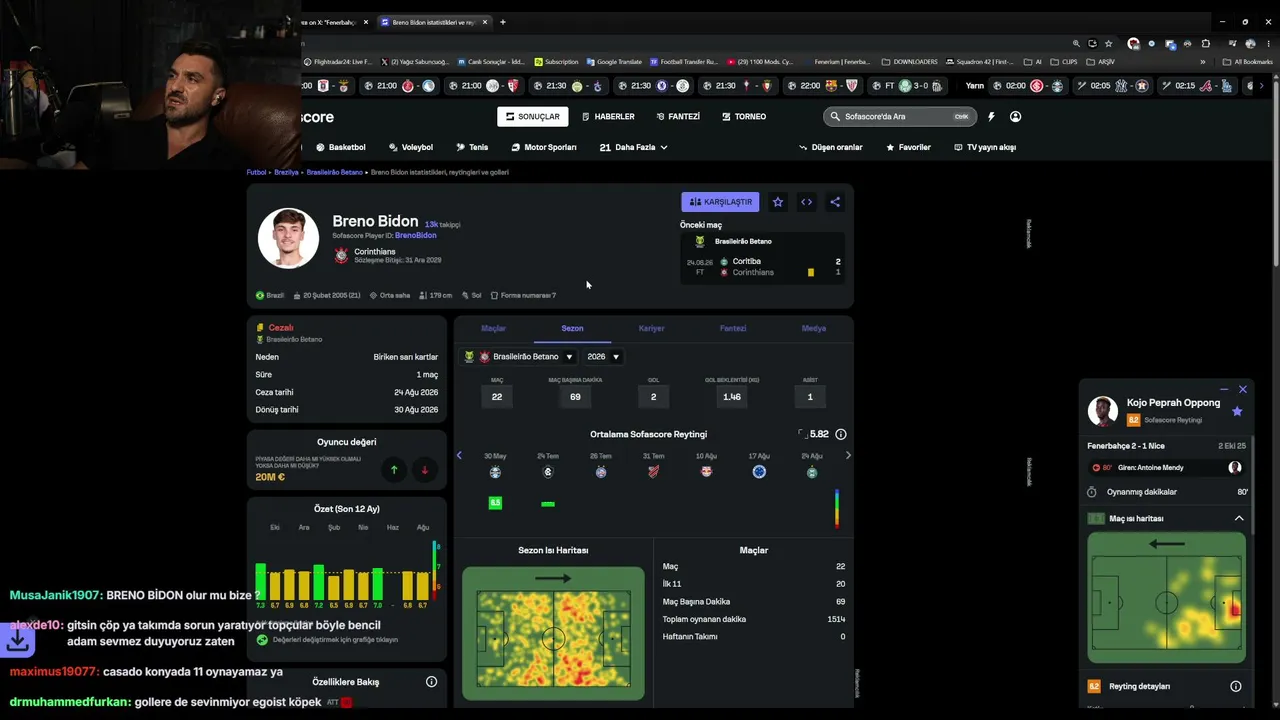1280x720 pixels.
Task: Click the orange 8.2 rating badge beside Reyting detayları
Action: (x=1094, y=687)
